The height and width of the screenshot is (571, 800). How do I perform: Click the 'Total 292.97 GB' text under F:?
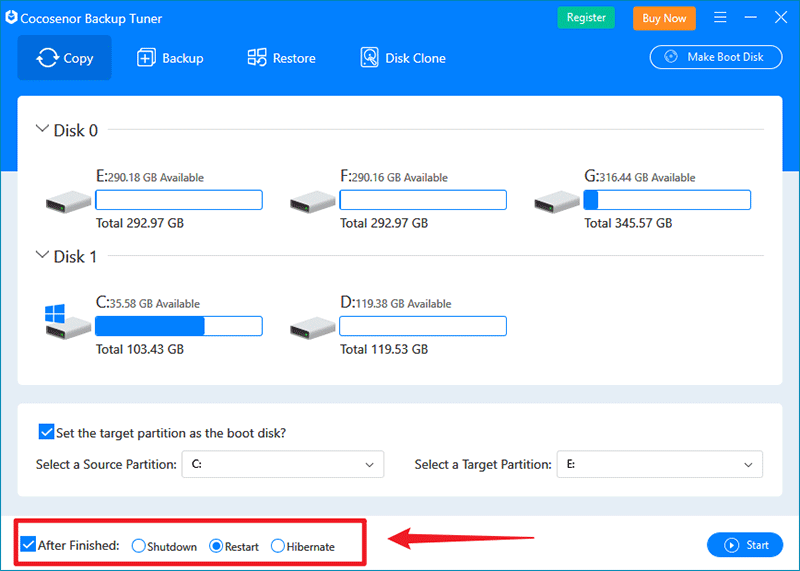coord(384,223)
